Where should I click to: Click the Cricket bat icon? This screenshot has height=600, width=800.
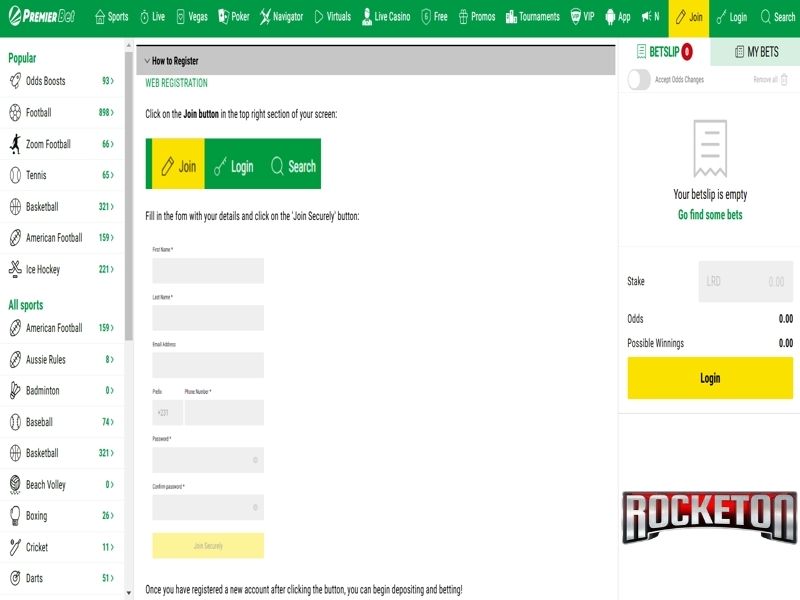(x=15, y=547)
